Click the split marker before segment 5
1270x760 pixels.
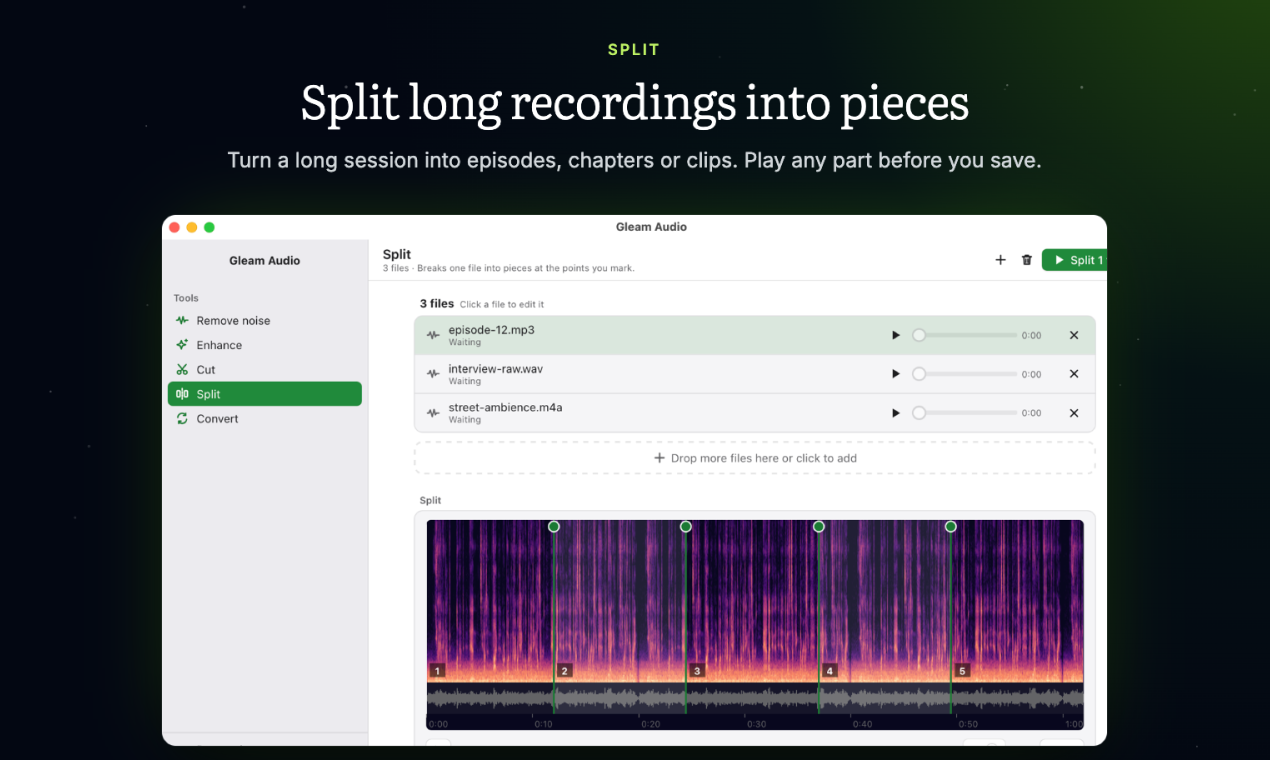[x=951, y=527]
